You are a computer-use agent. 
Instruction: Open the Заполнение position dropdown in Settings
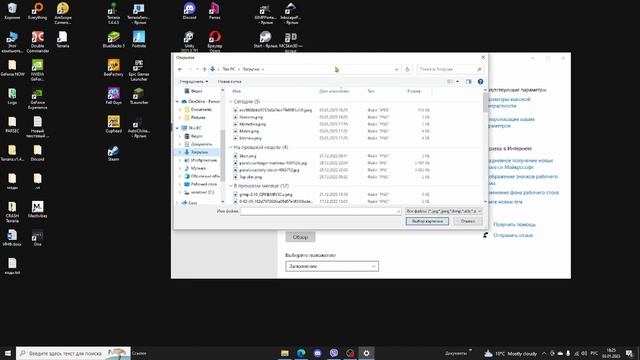(x=332, y=266)
